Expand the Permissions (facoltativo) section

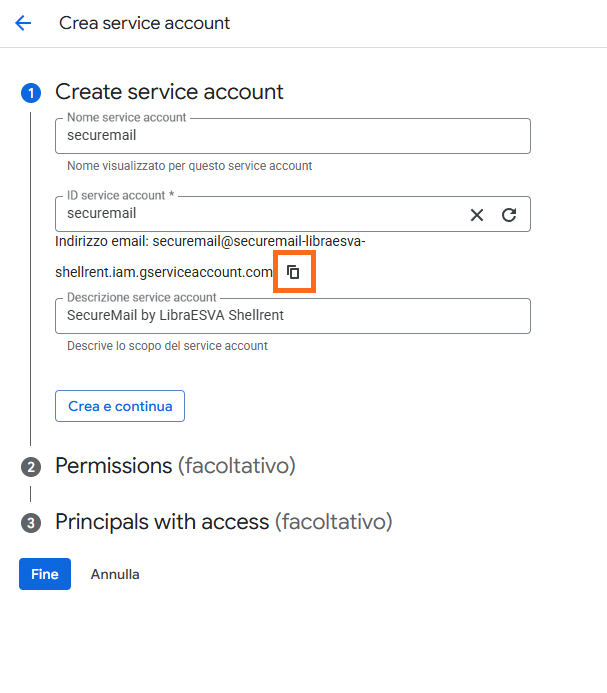(175, 466)
